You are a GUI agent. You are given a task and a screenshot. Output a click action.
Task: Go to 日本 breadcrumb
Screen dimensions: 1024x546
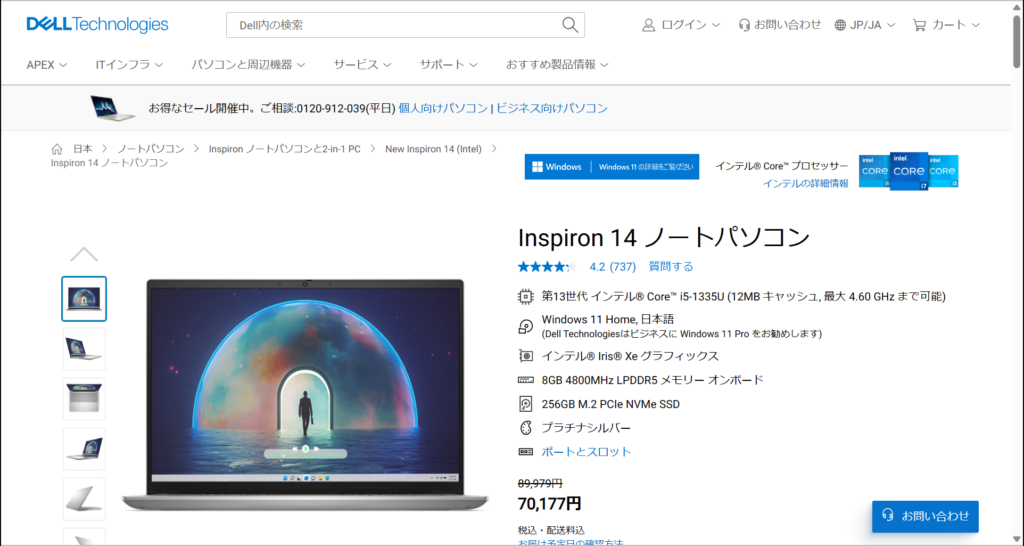coord(82,149)
